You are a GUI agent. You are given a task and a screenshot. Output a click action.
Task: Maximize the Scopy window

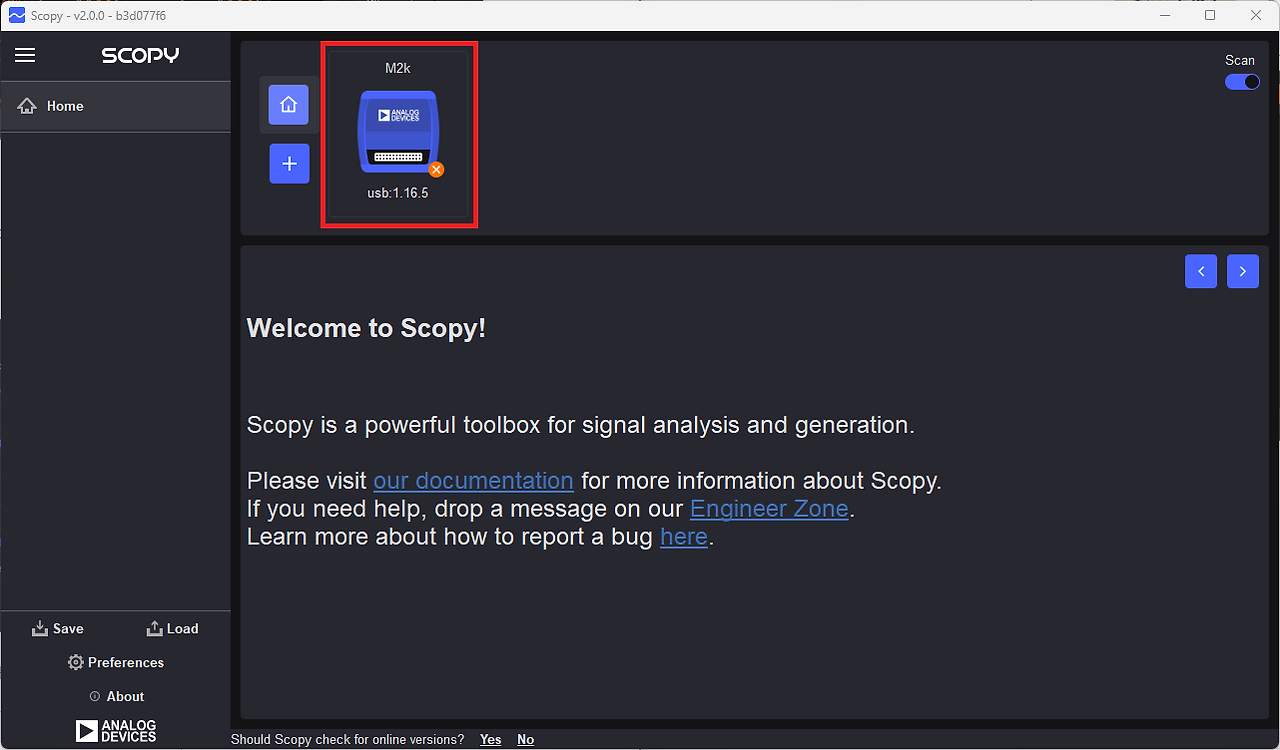point(1210,15)
